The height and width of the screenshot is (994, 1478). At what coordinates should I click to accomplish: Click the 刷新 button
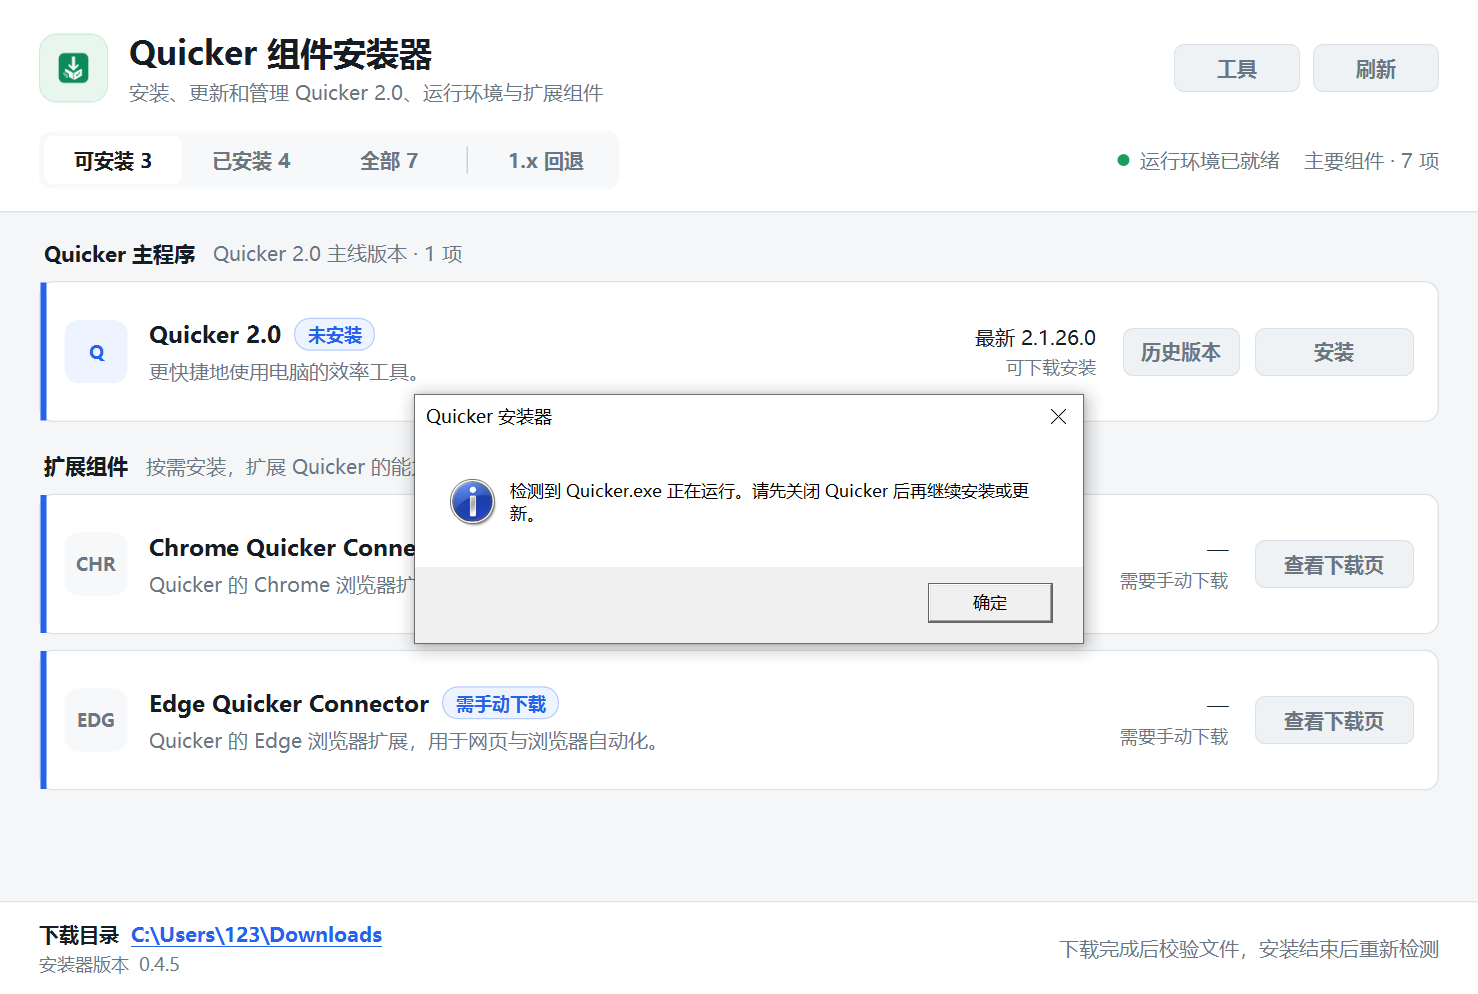(x=1375, y=68)
